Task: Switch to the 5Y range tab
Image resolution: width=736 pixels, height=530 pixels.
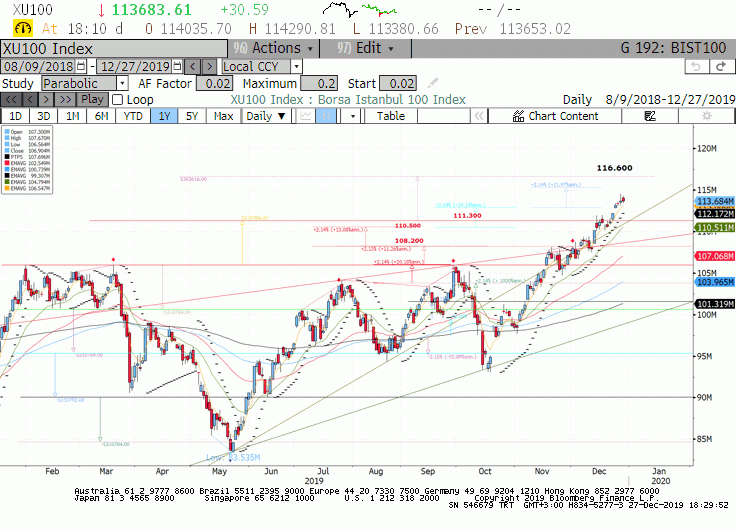Action: (192, 116)
